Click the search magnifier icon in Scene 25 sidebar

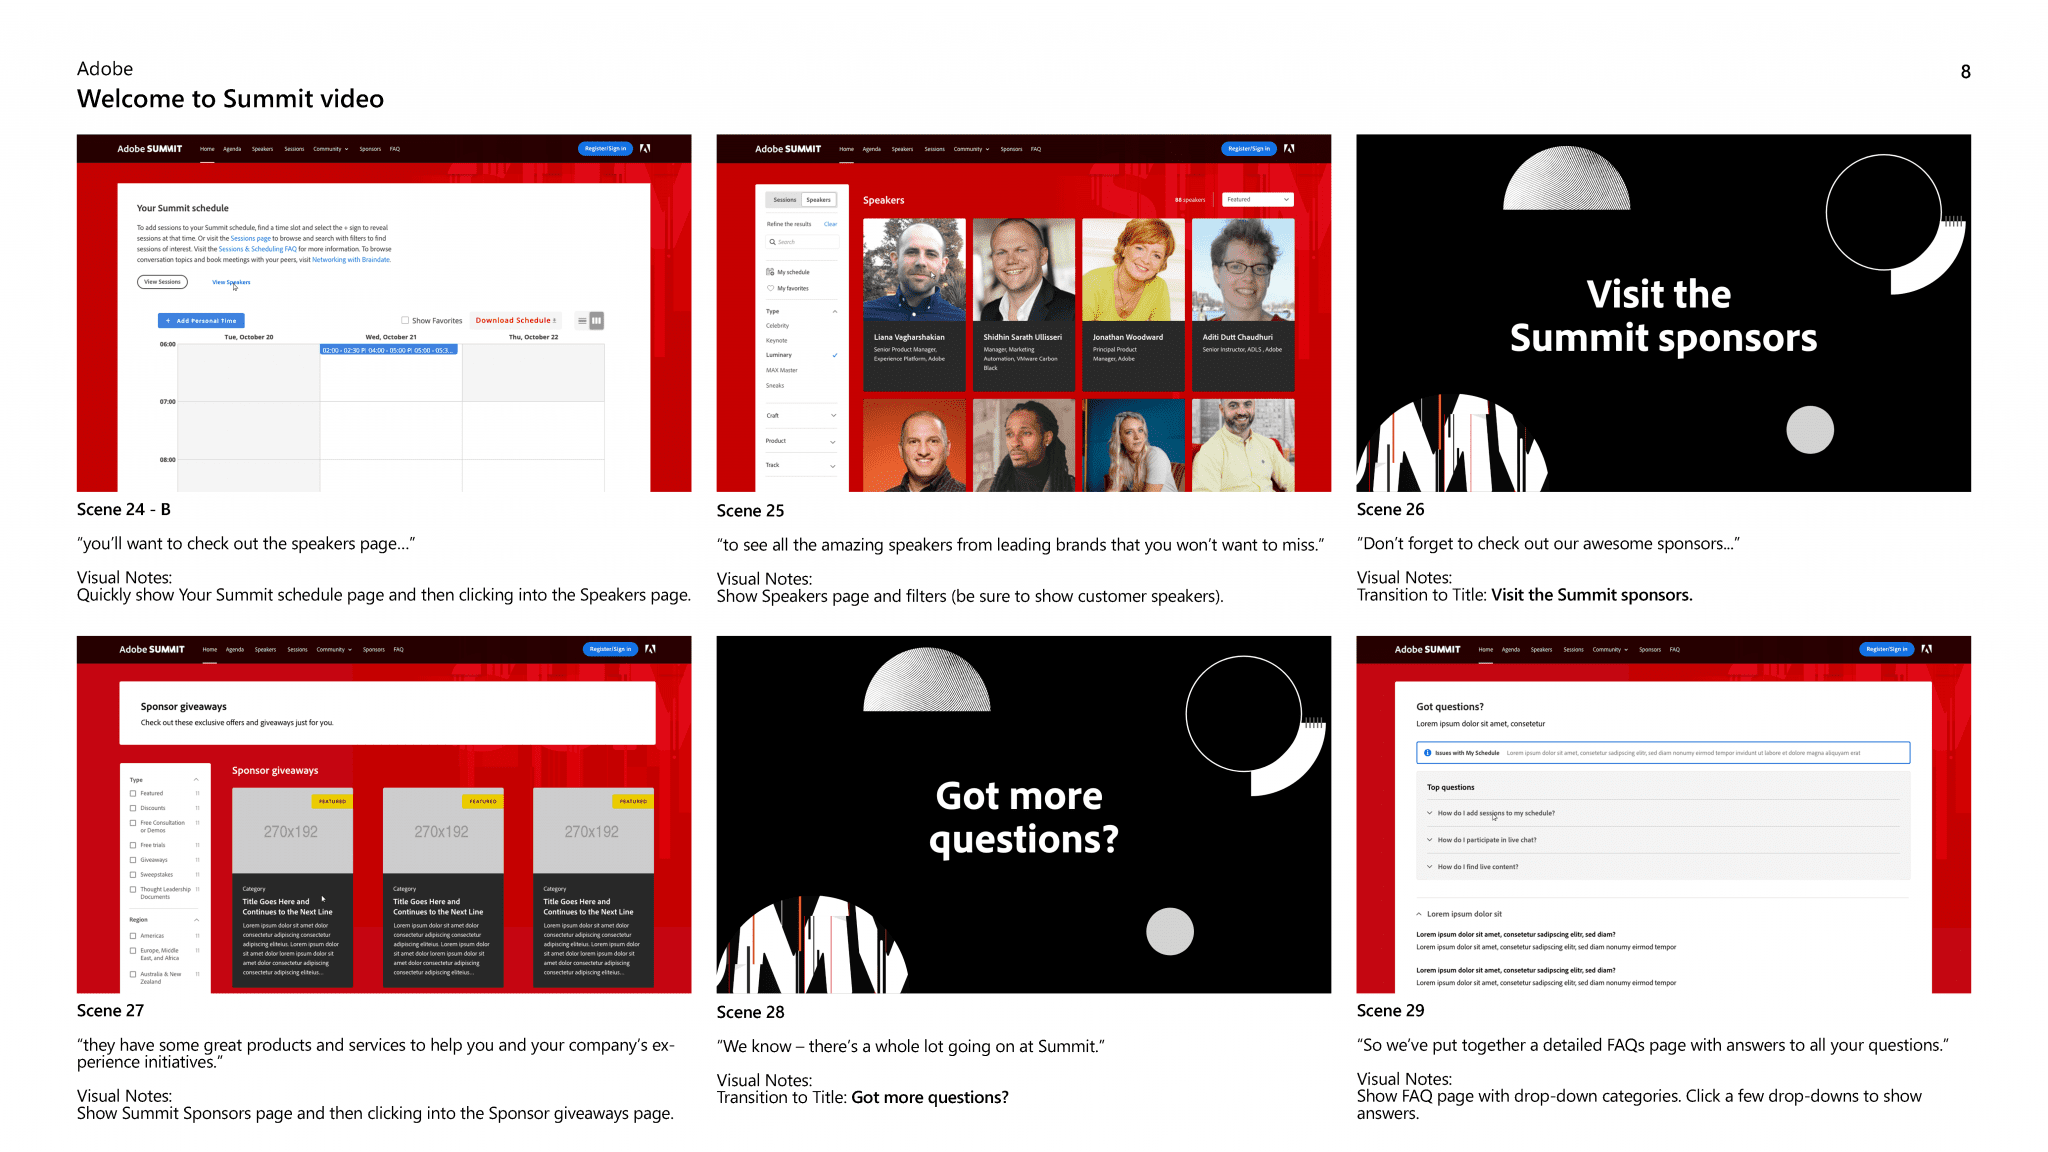coord(772,242)
